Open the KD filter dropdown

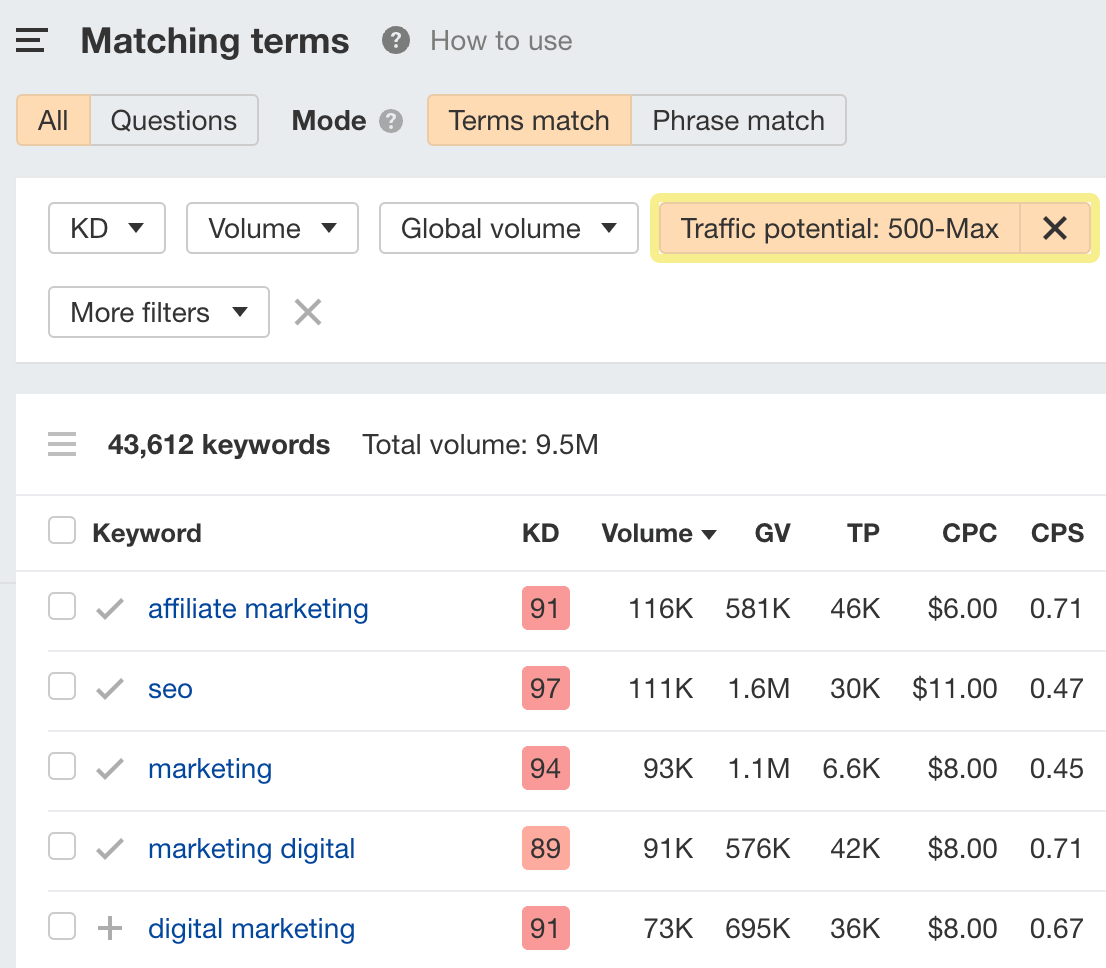[106, 228]
